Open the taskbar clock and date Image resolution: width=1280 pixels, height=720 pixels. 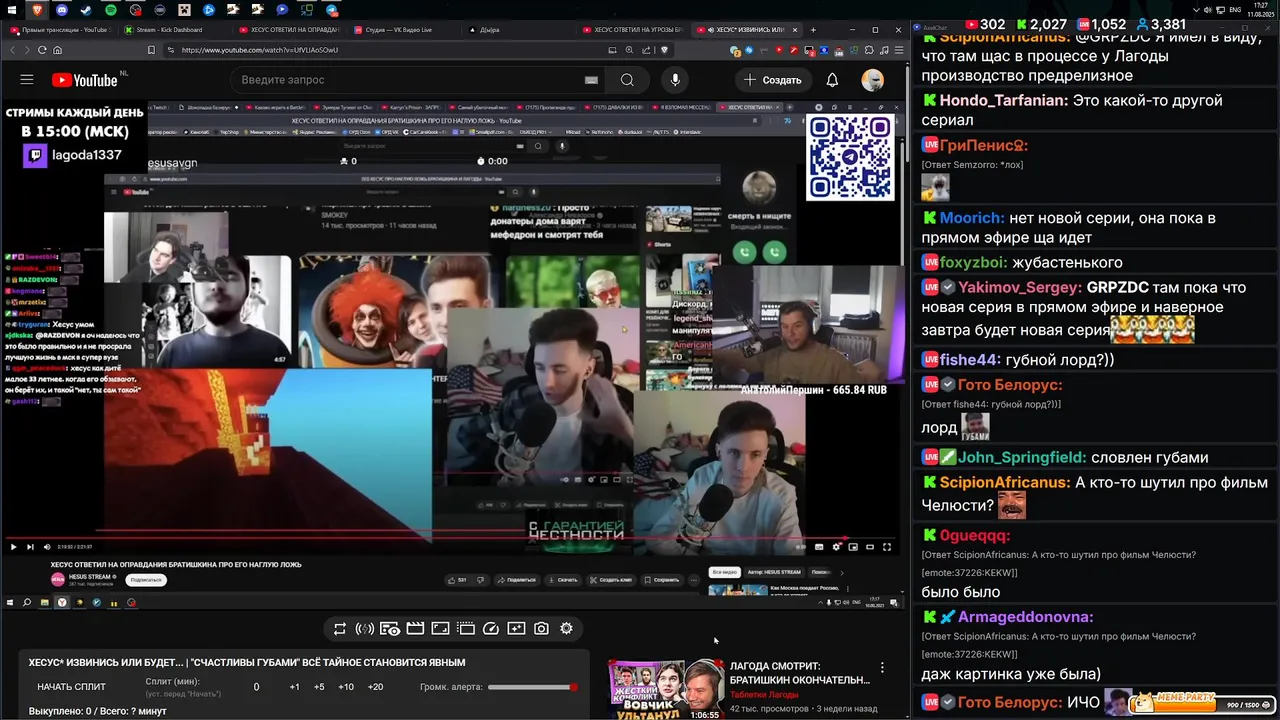1263,10
